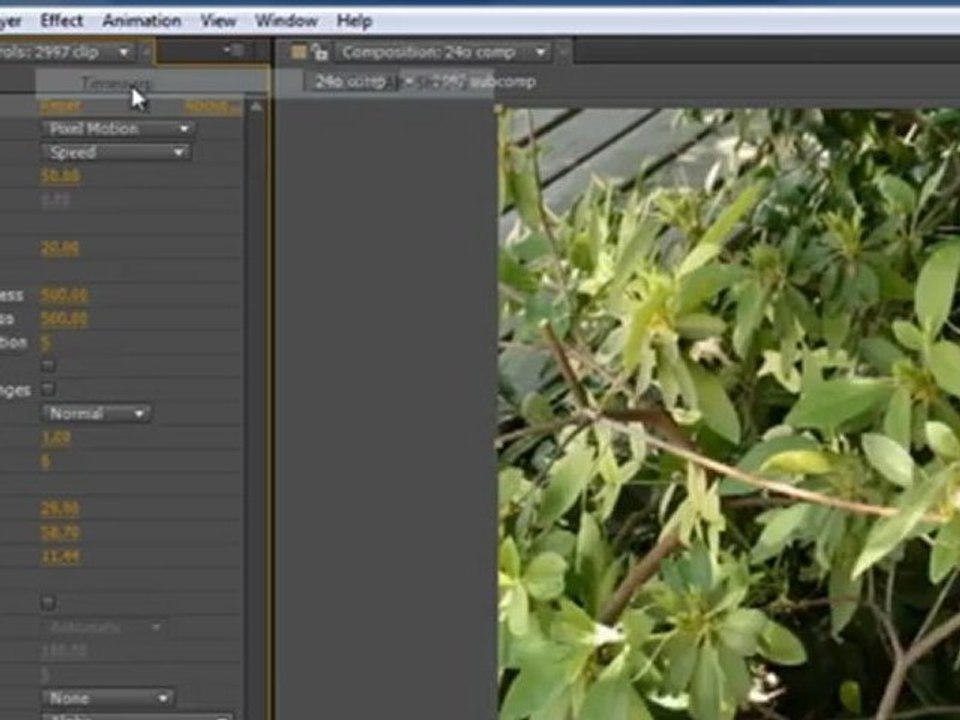Open the Effect menu
This screenshot has height=720, width=960.
point(61,21)
